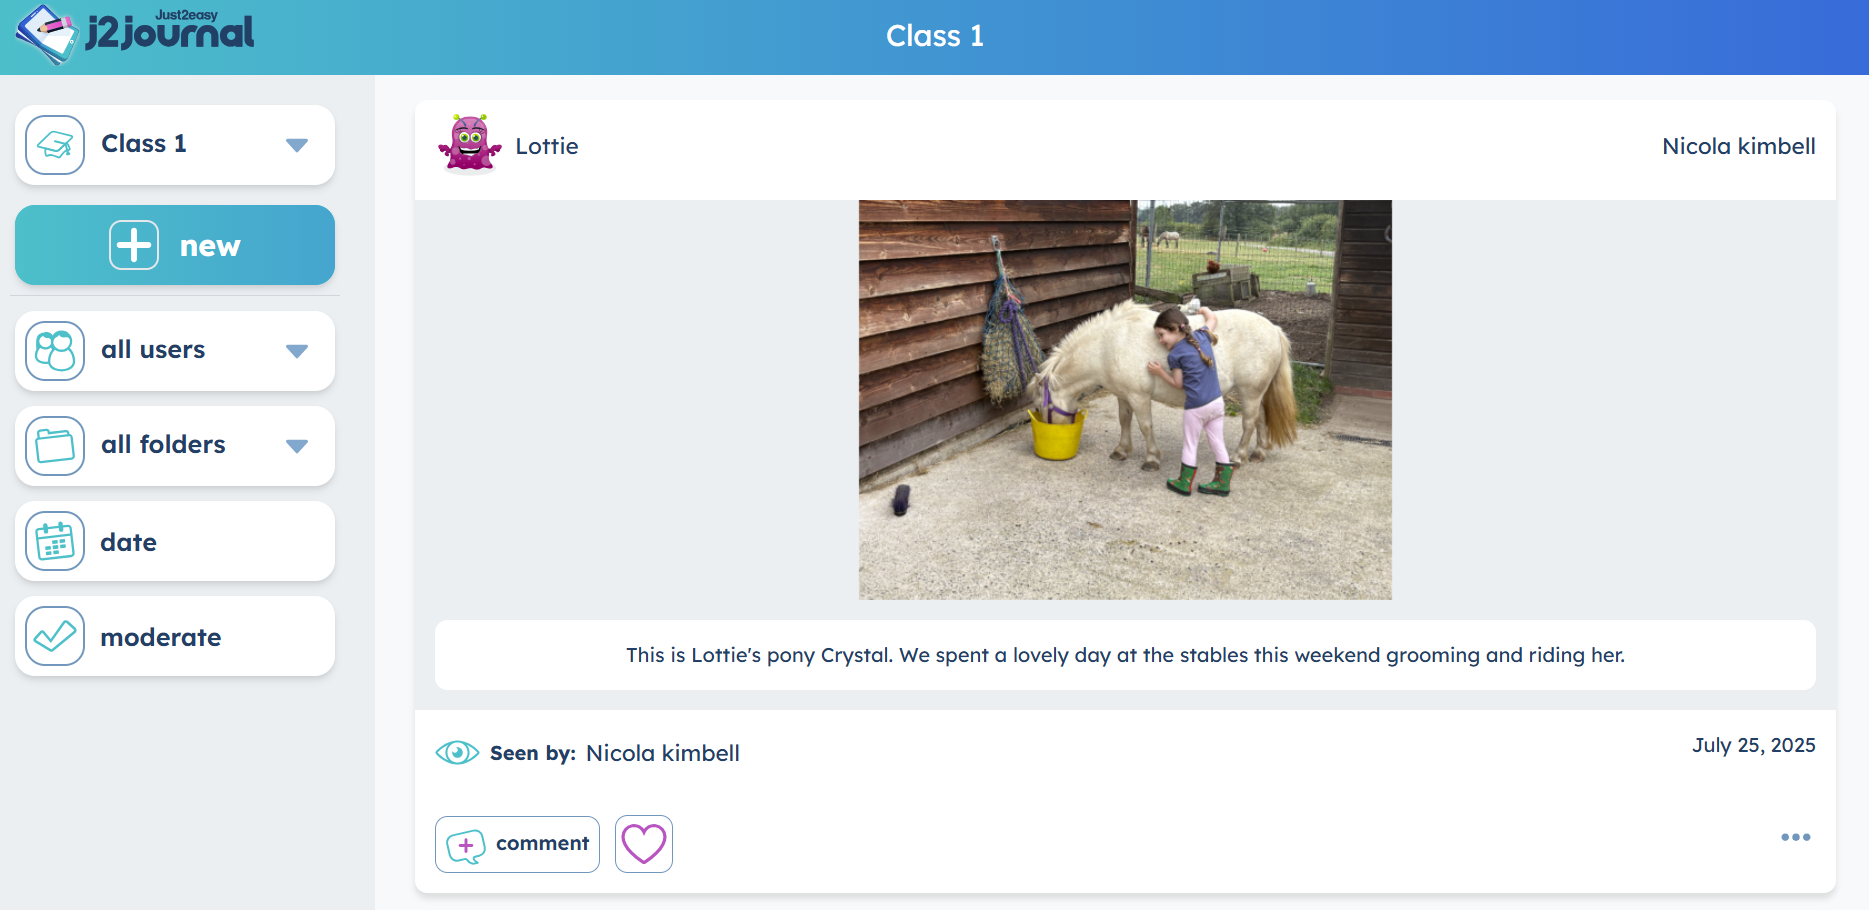Viewport: 1869px width, 910px height.
Task: Toggle the Seen by eye icon
Action: point(457,753)
